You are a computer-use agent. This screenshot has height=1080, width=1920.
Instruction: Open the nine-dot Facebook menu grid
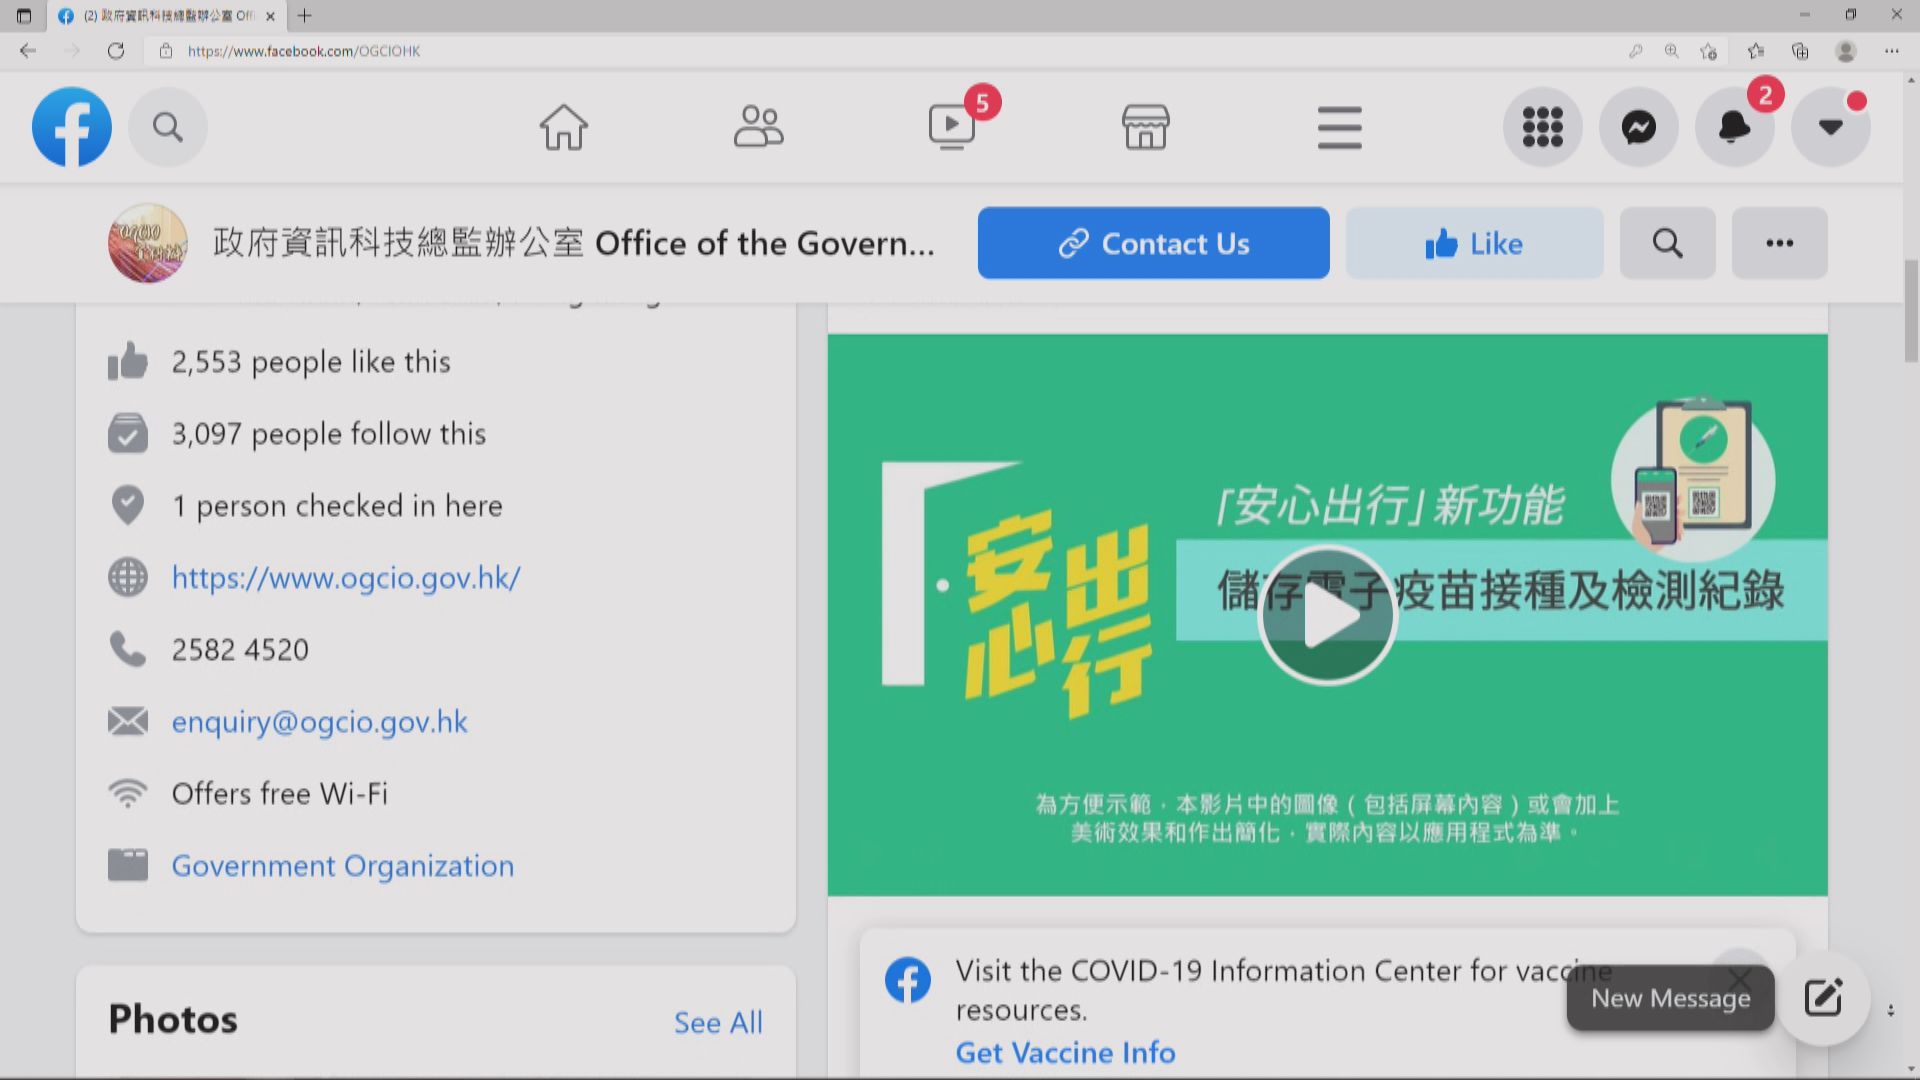tap(1542, 127)
